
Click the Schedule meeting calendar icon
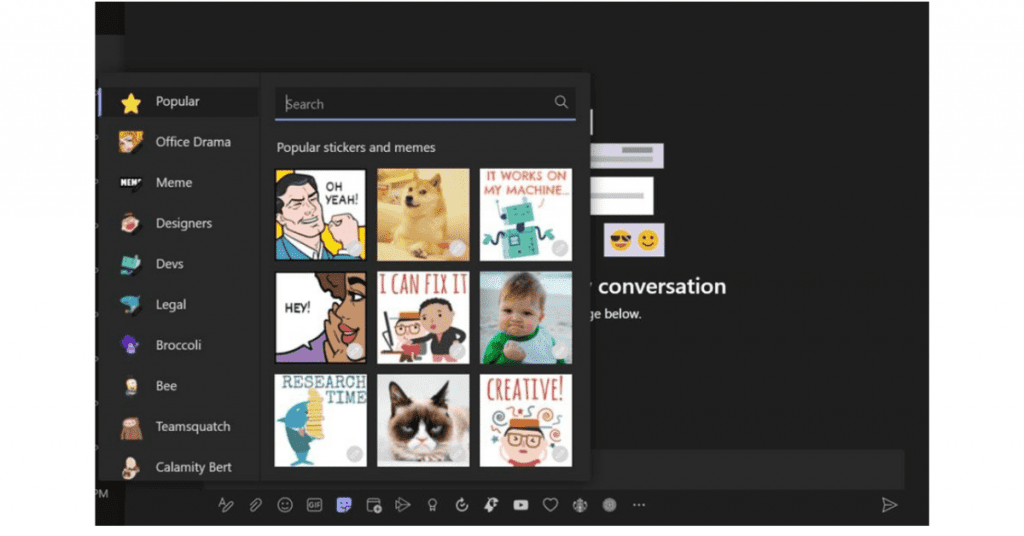coord(373,505)
